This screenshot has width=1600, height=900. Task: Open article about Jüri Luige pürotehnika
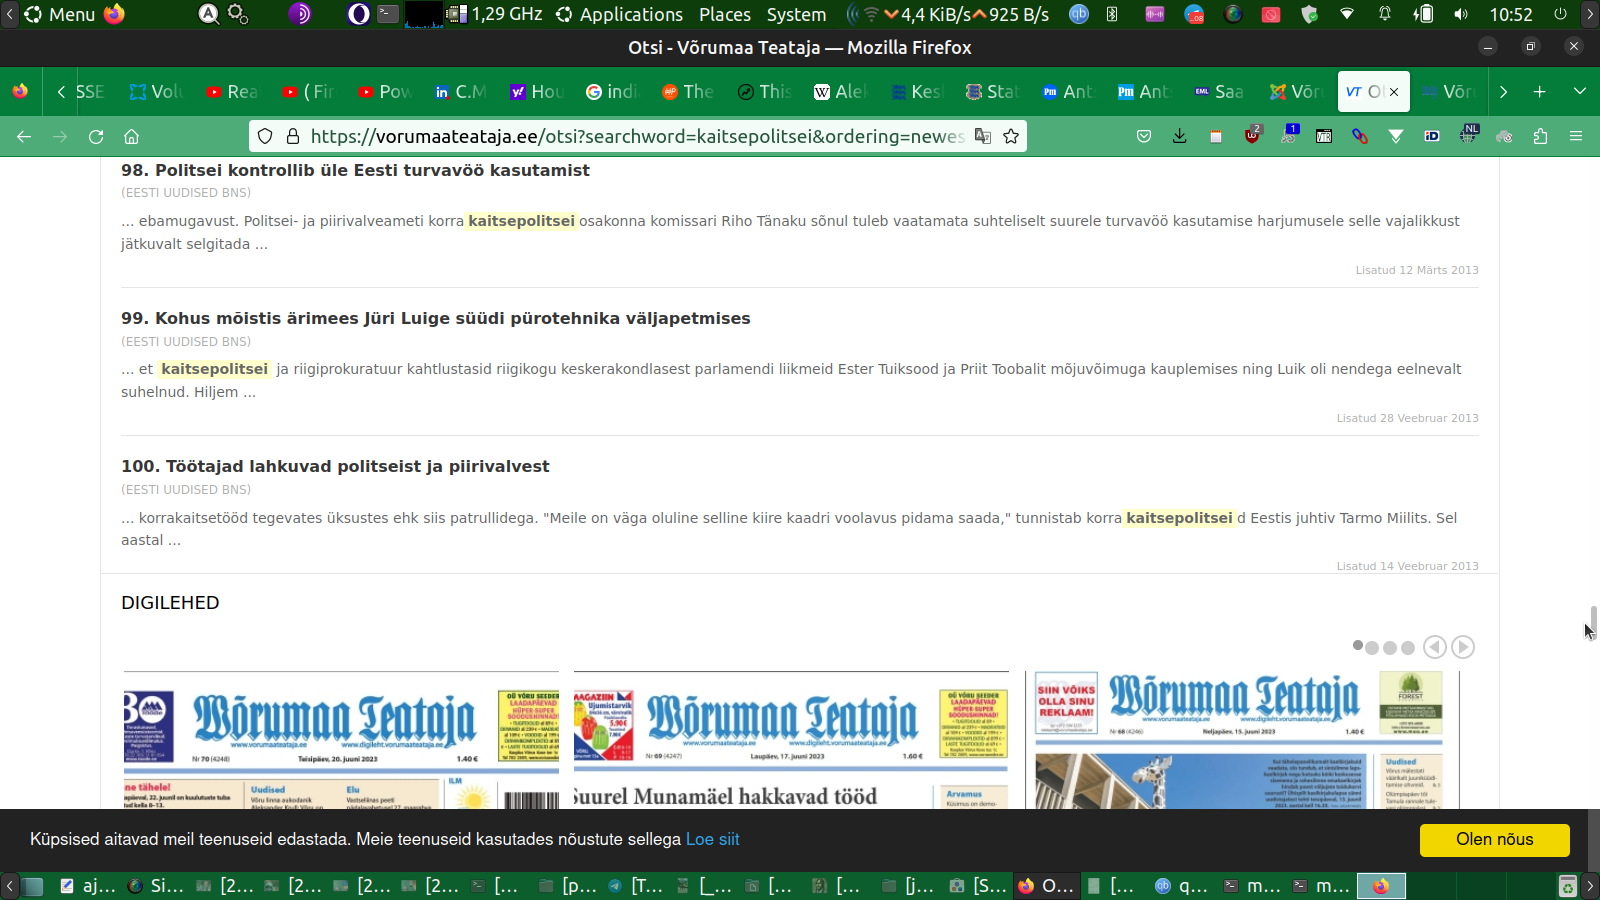coord(436,318)
